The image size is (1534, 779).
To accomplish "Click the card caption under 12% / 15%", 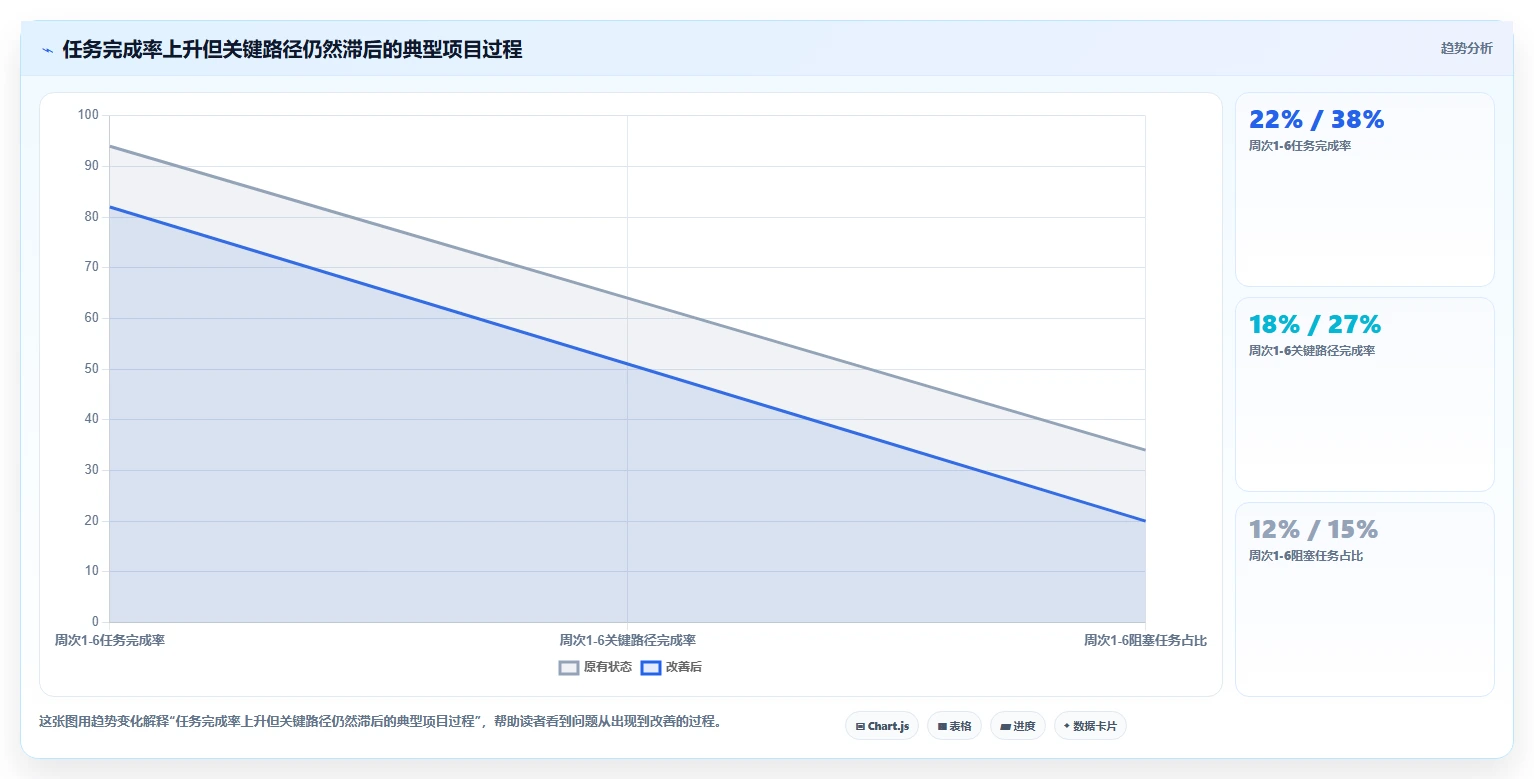I will 1306,556.
